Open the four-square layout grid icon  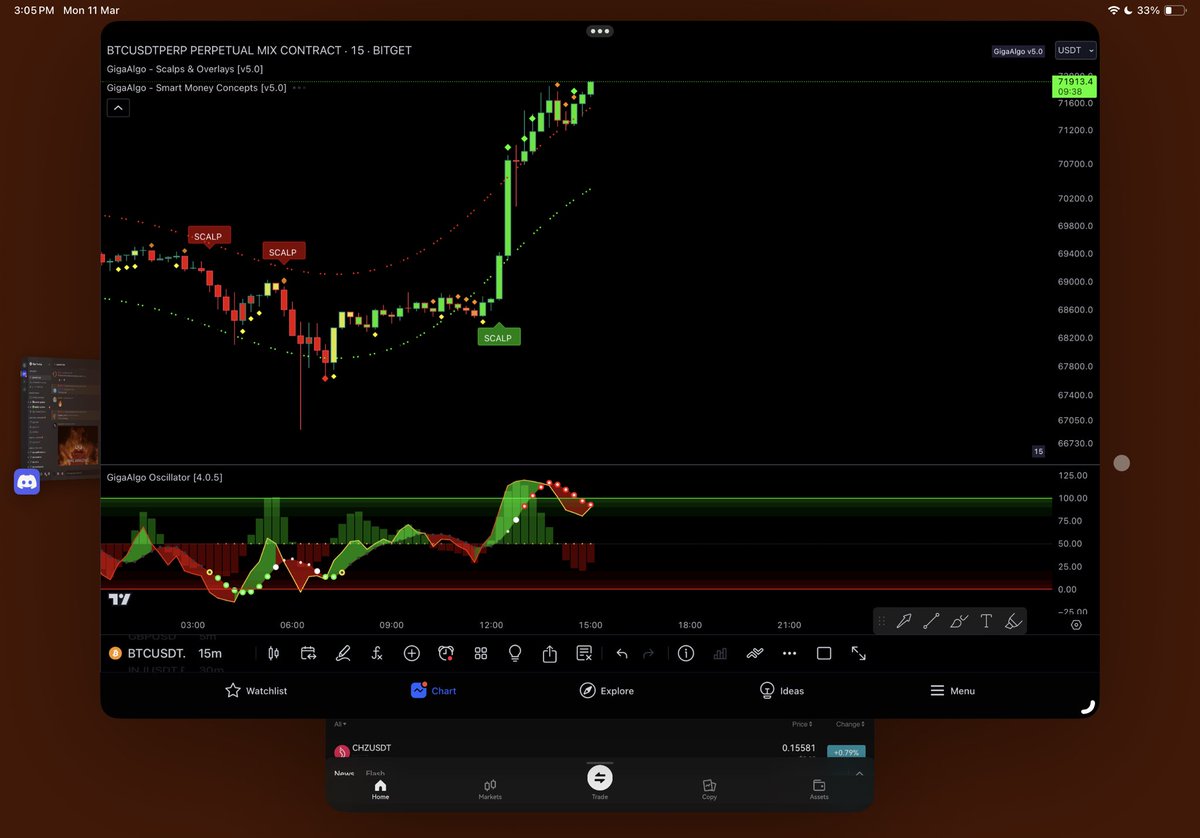(480, 653)
